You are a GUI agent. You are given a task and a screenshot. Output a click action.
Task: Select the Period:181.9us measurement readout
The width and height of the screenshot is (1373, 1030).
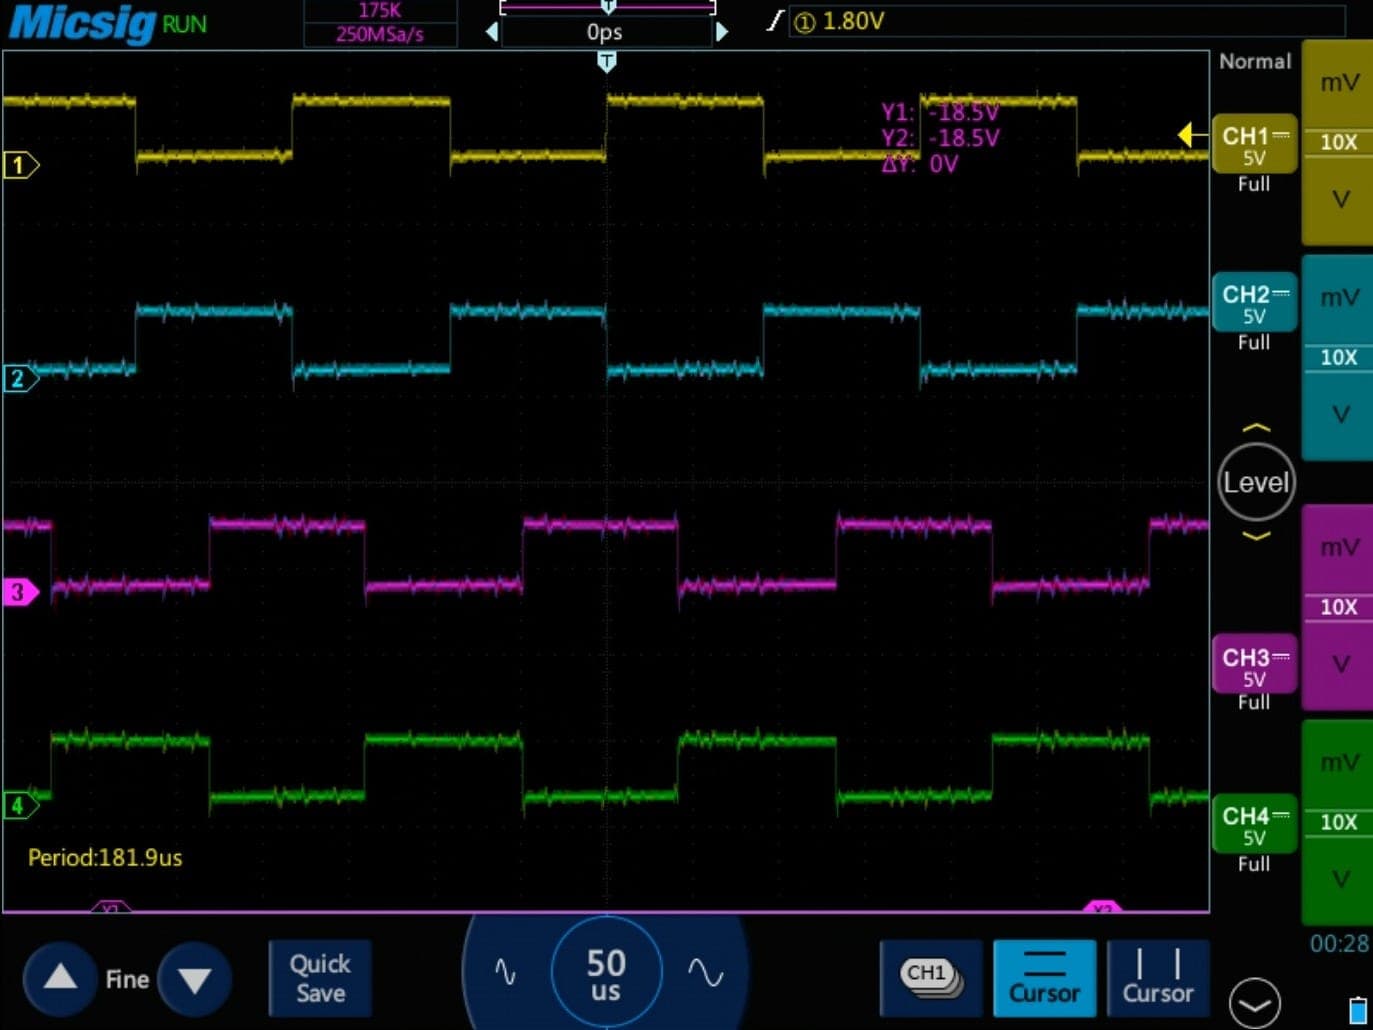pyautogui.click(x=105, y=857)
